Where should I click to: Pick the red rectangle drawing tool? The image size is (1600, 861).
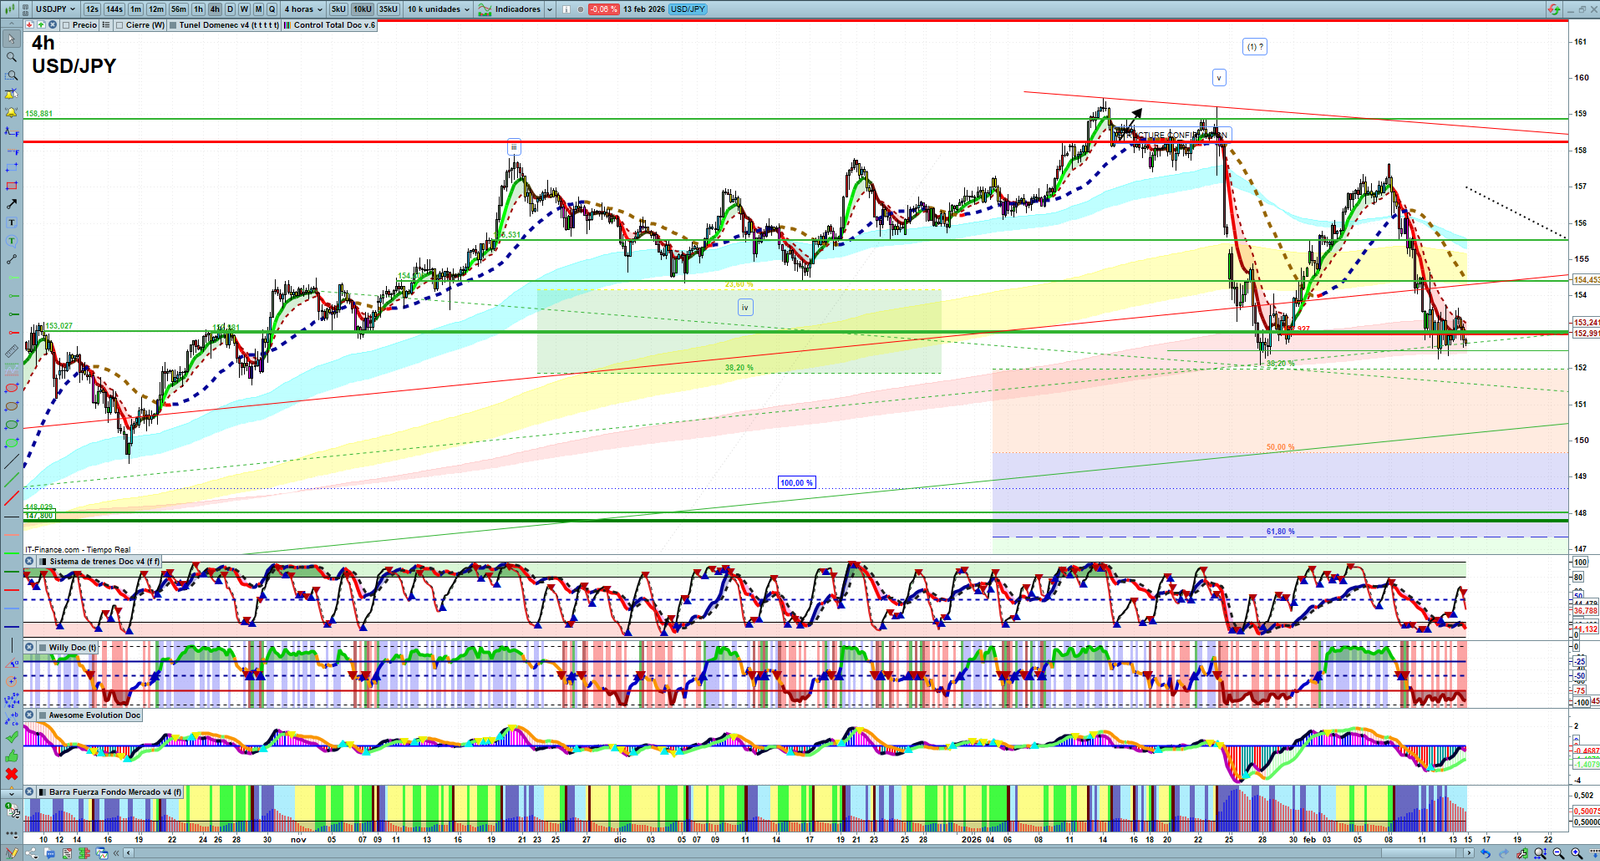(x=12, y=186)
